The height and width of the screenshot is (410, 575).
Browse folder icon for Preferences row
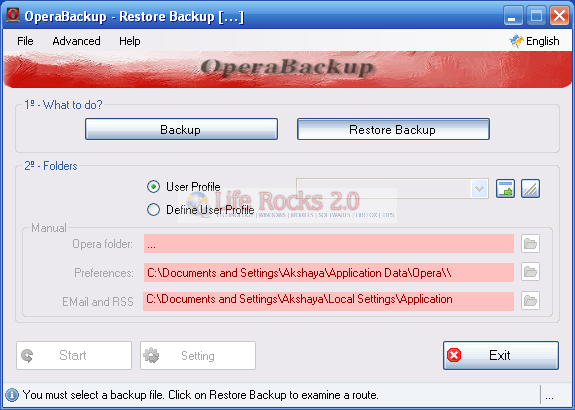530,272
